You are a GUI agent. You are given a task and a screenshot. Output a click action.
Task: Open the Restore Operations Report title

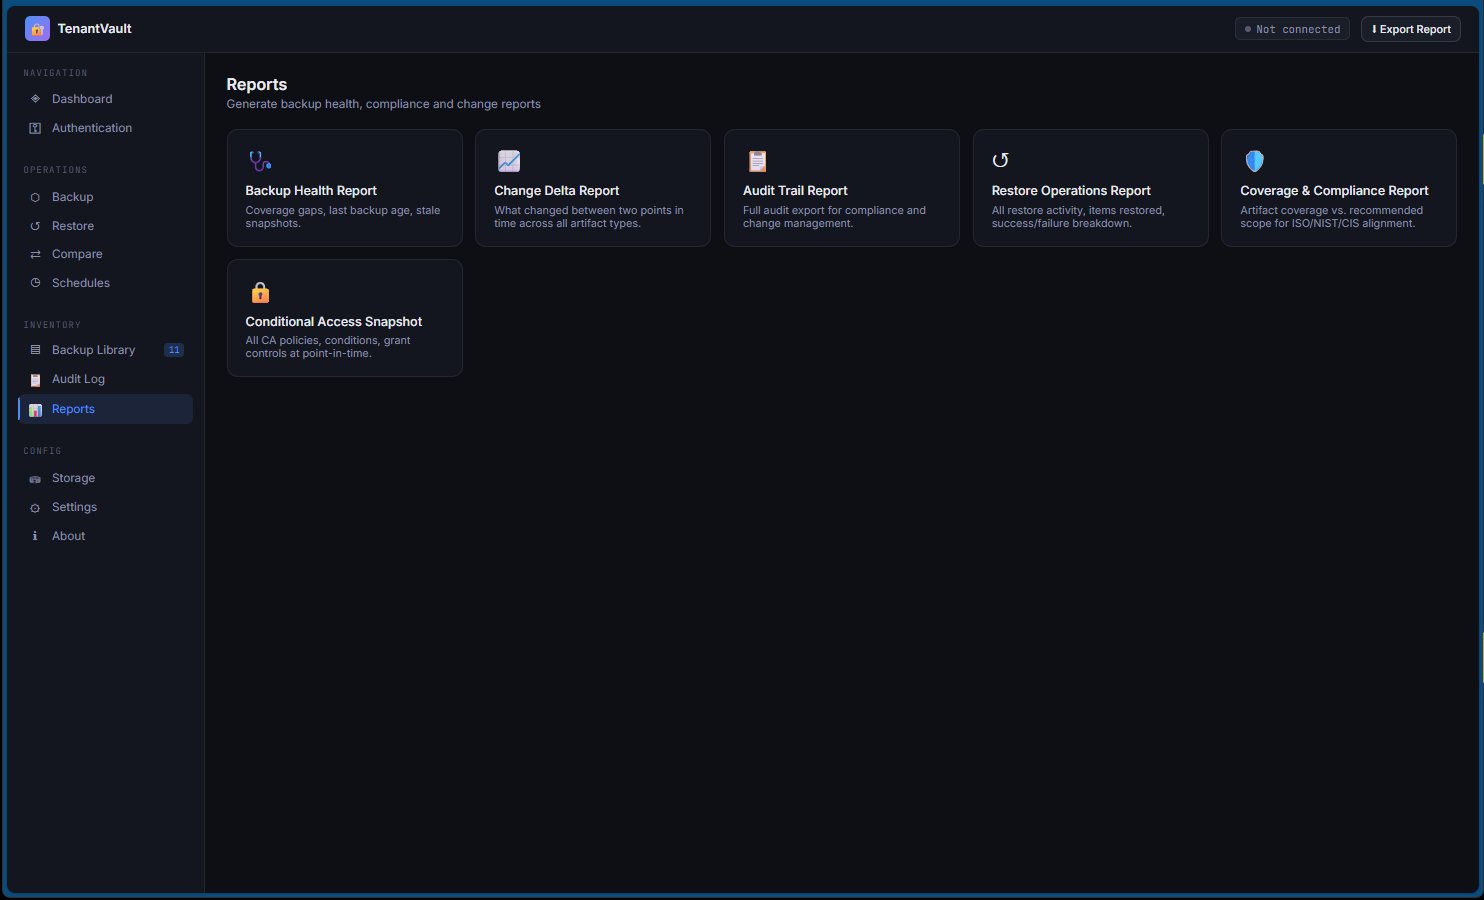pyautogui.click(x=1071, y=191)
